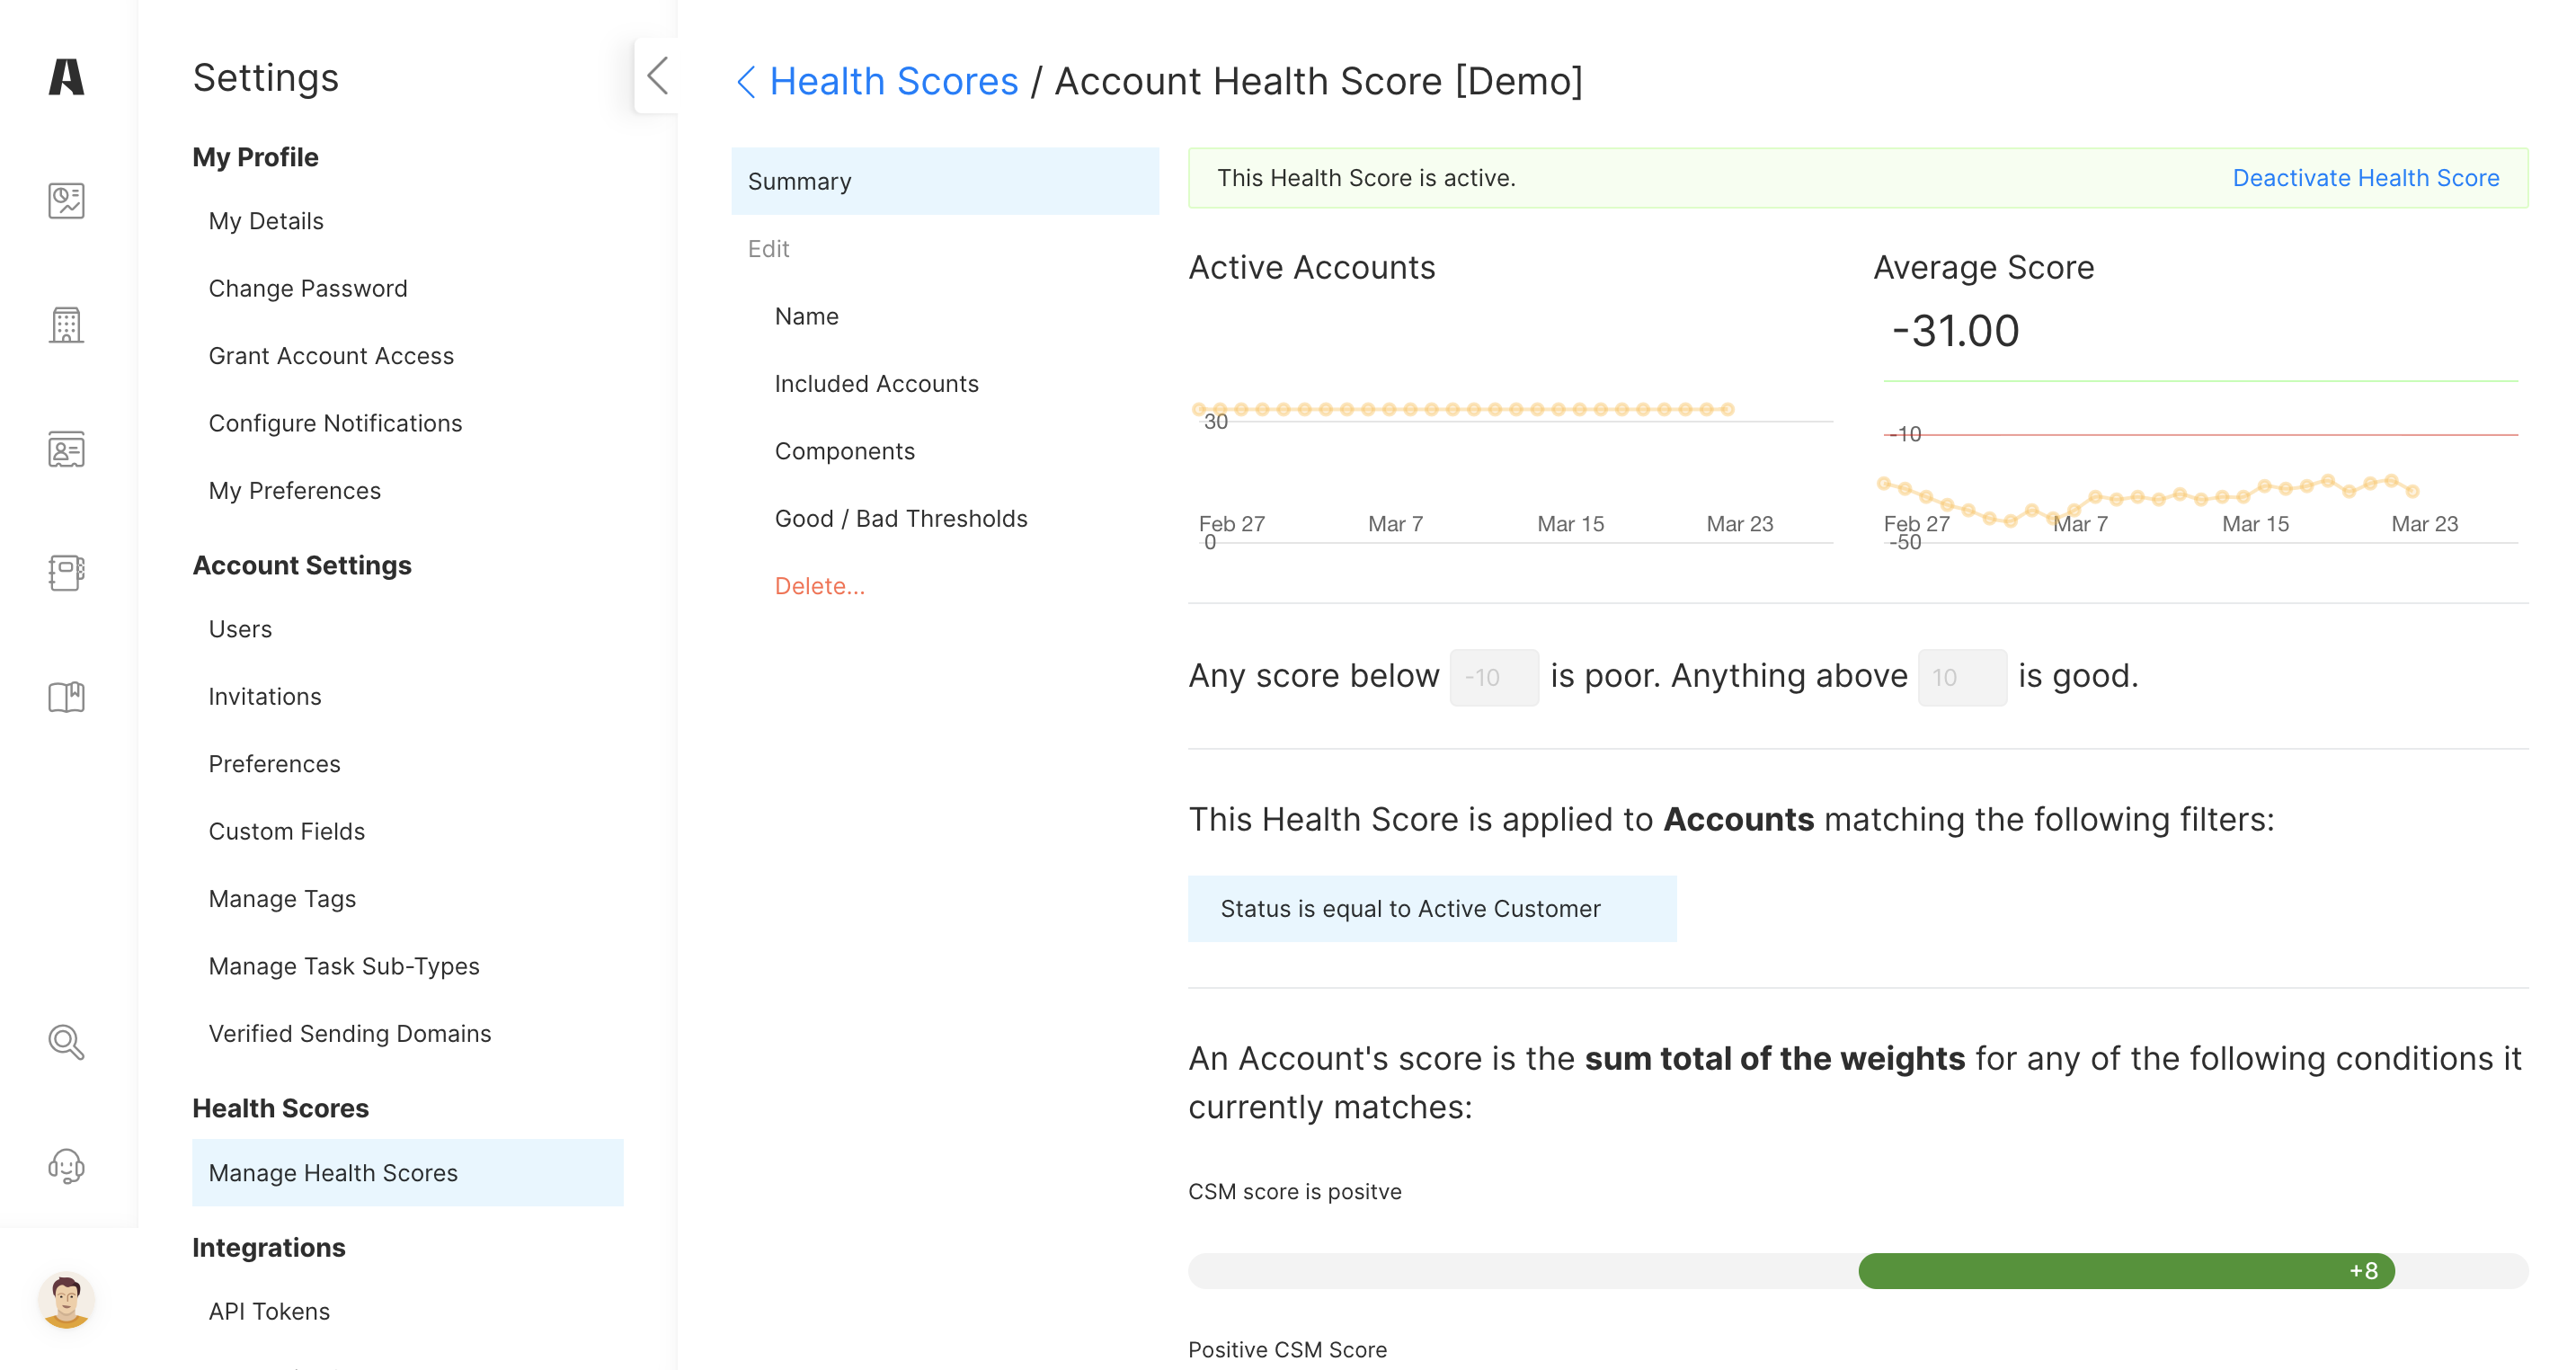Open Configure Notifications settings
This screenshot has height=1370, width=2576.
click(335, 423)
